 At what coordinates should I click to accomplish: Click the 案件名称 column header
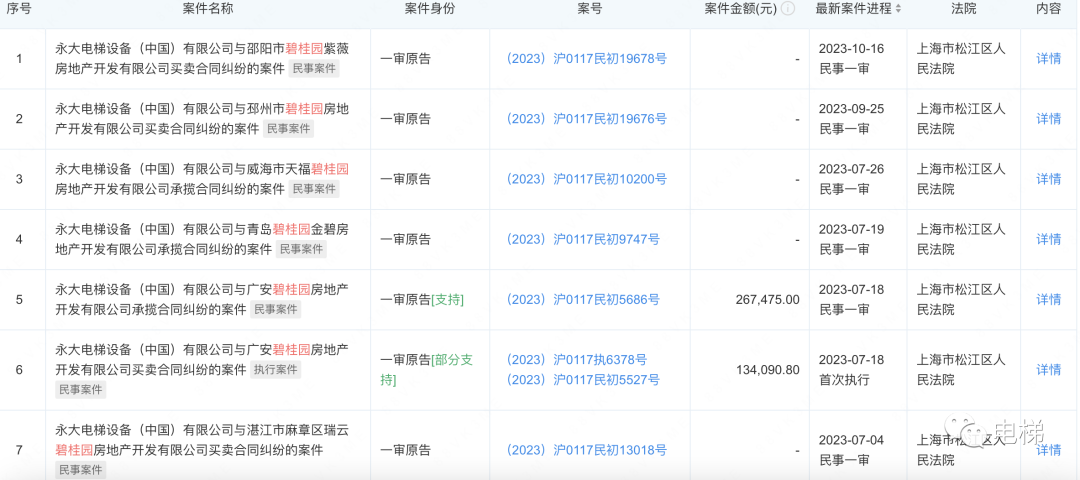208,10
